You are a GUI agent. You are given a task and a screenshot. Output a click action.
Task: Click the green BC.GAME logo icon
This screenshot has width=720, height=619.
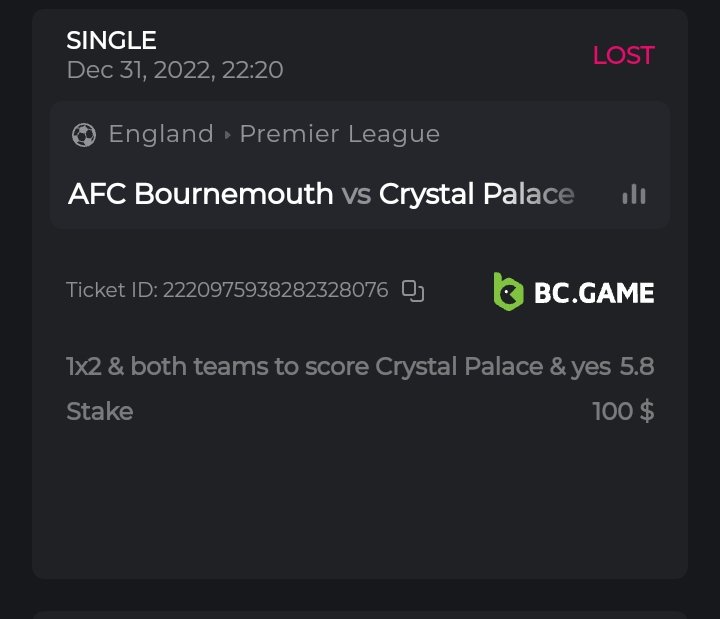click(508, 291)
